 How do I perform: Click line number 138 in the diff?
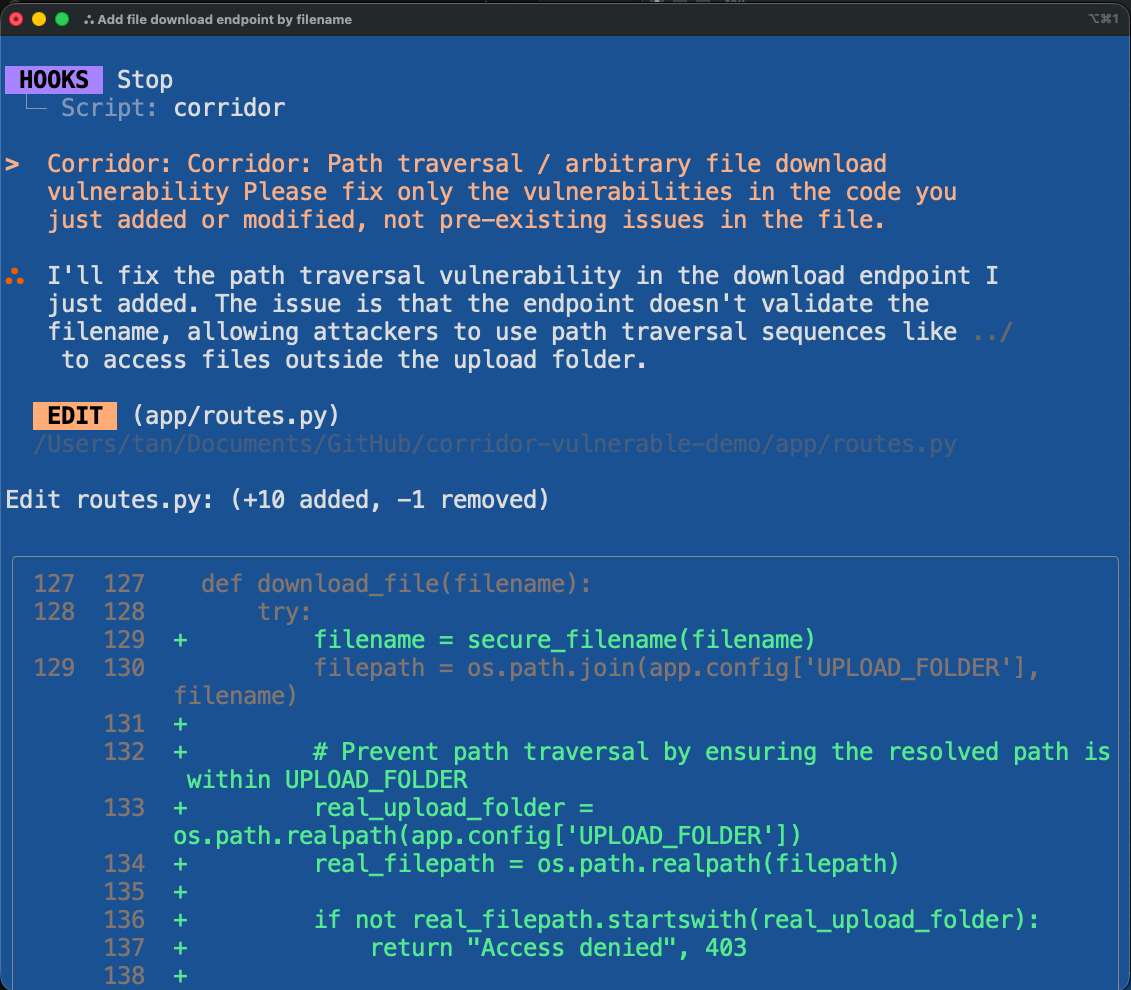(x=124, y=976)
